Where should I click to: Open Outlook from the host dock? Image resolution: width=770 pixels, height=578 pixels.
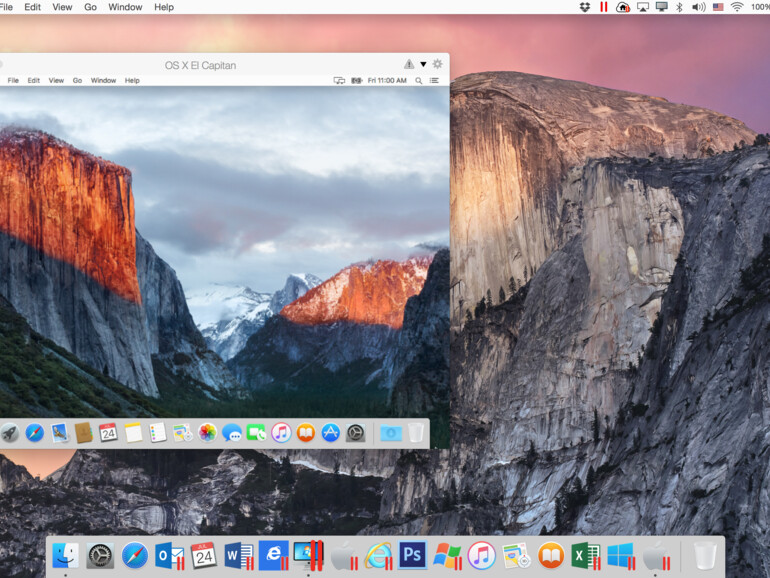click(x=169, y=555)
